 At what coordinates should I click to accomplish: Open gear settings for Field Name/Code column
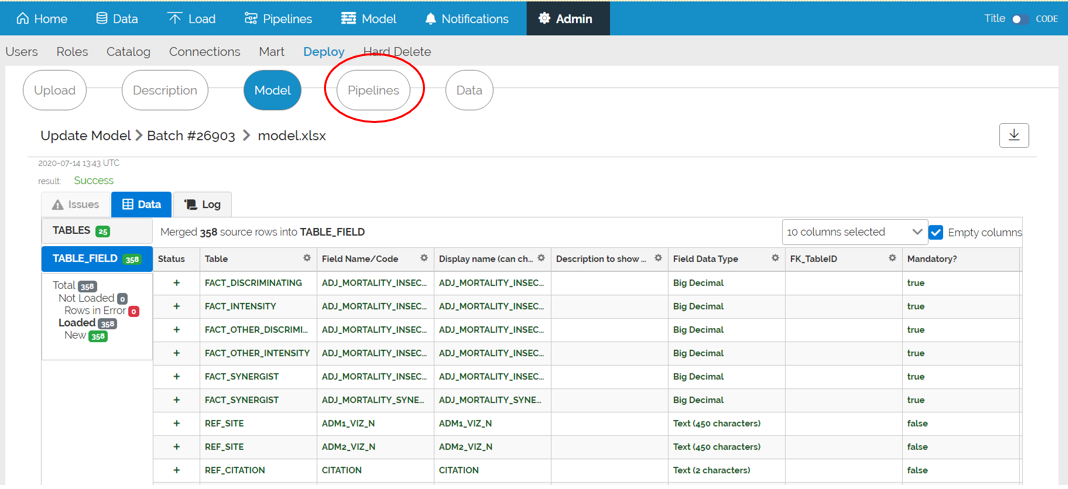click(x=424, y=259)
